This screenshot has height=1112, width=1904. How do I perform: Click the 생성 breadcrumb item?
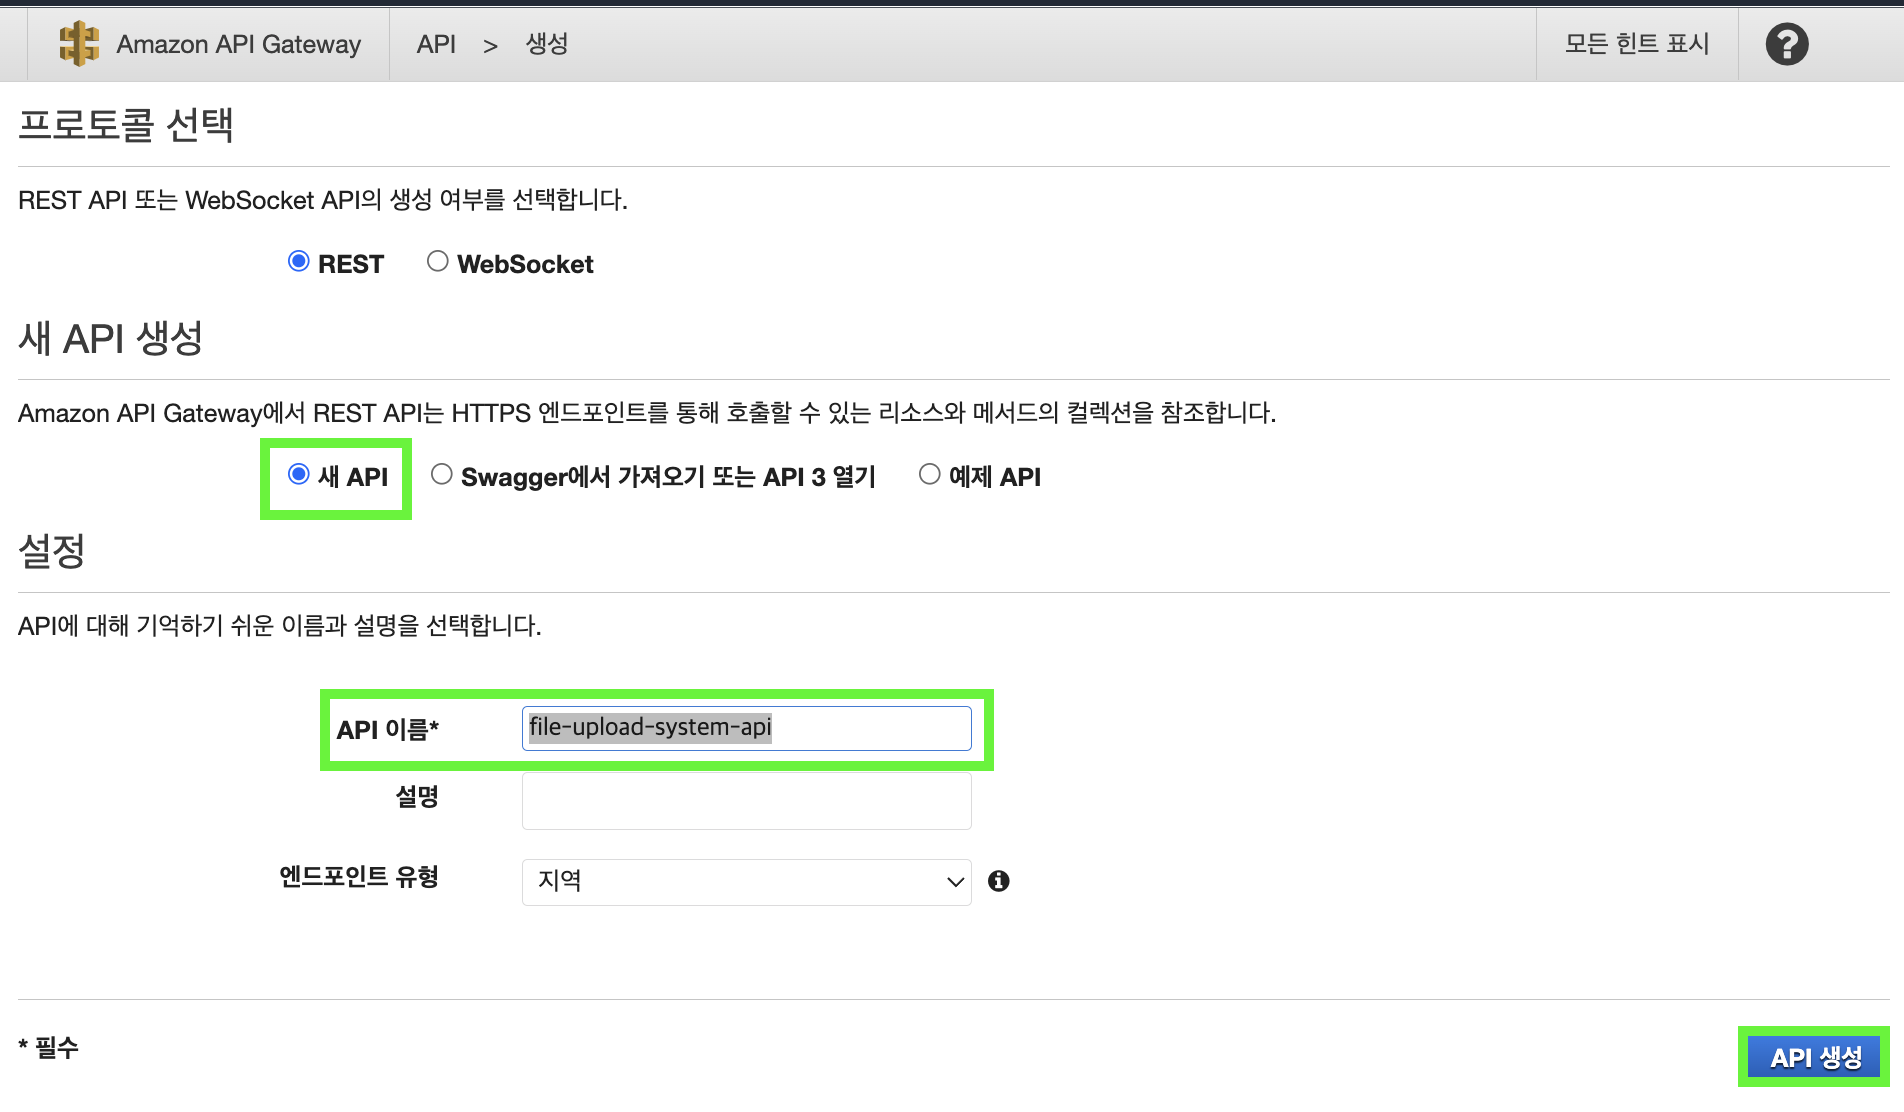(547, 44)
